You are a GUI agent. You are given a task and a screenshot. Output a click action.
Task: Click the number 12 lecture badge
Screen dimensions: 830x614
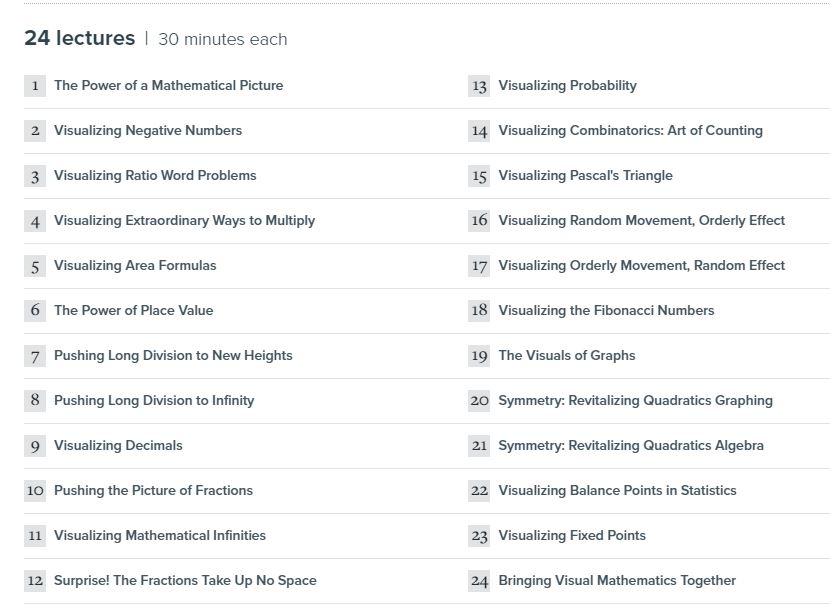pos(35,581)
